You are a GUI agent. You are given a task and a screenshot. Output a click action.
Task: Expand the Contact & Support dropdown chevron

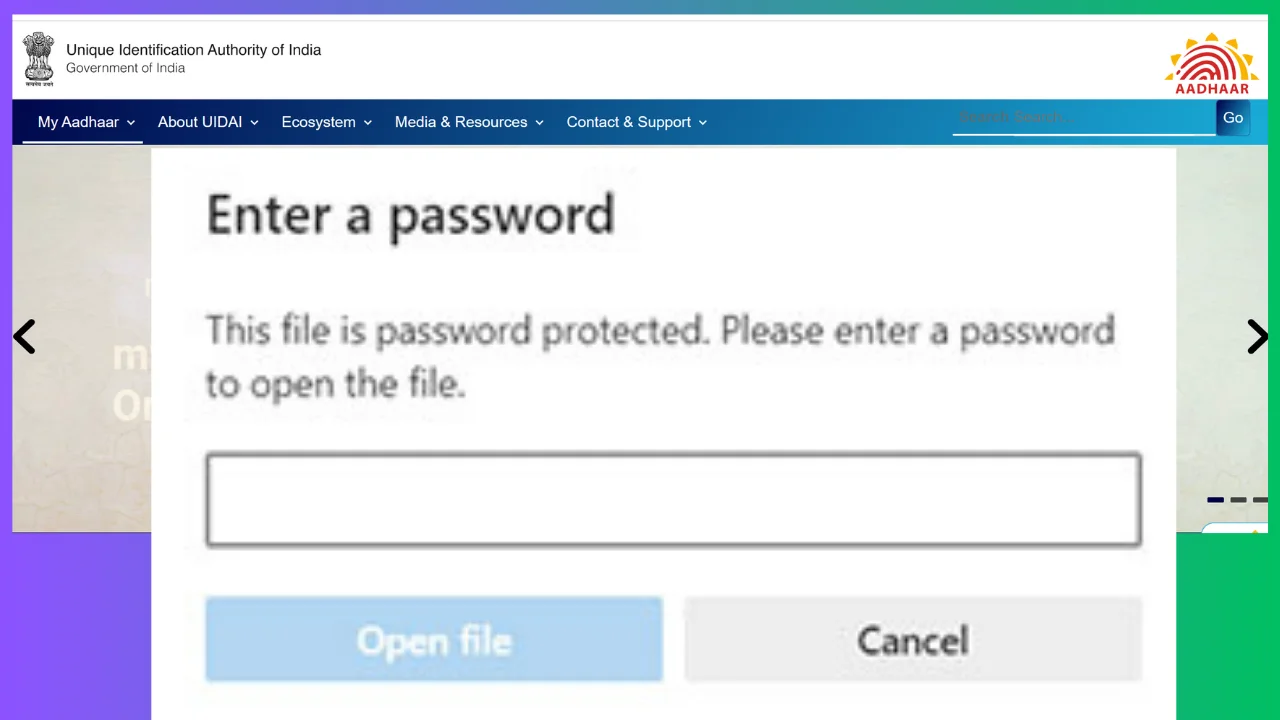[x=703, y=123]
